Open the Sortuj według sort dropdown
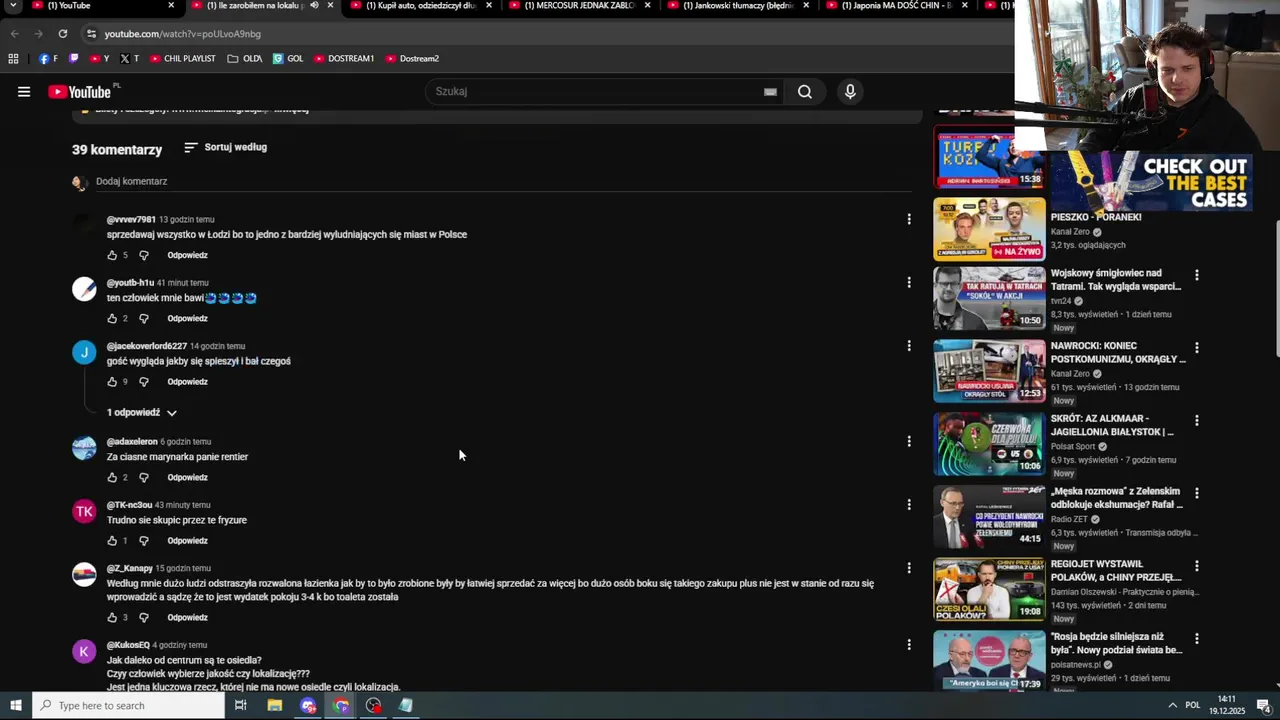Screen dimensions: 1280x720 [x=226, y=147]
